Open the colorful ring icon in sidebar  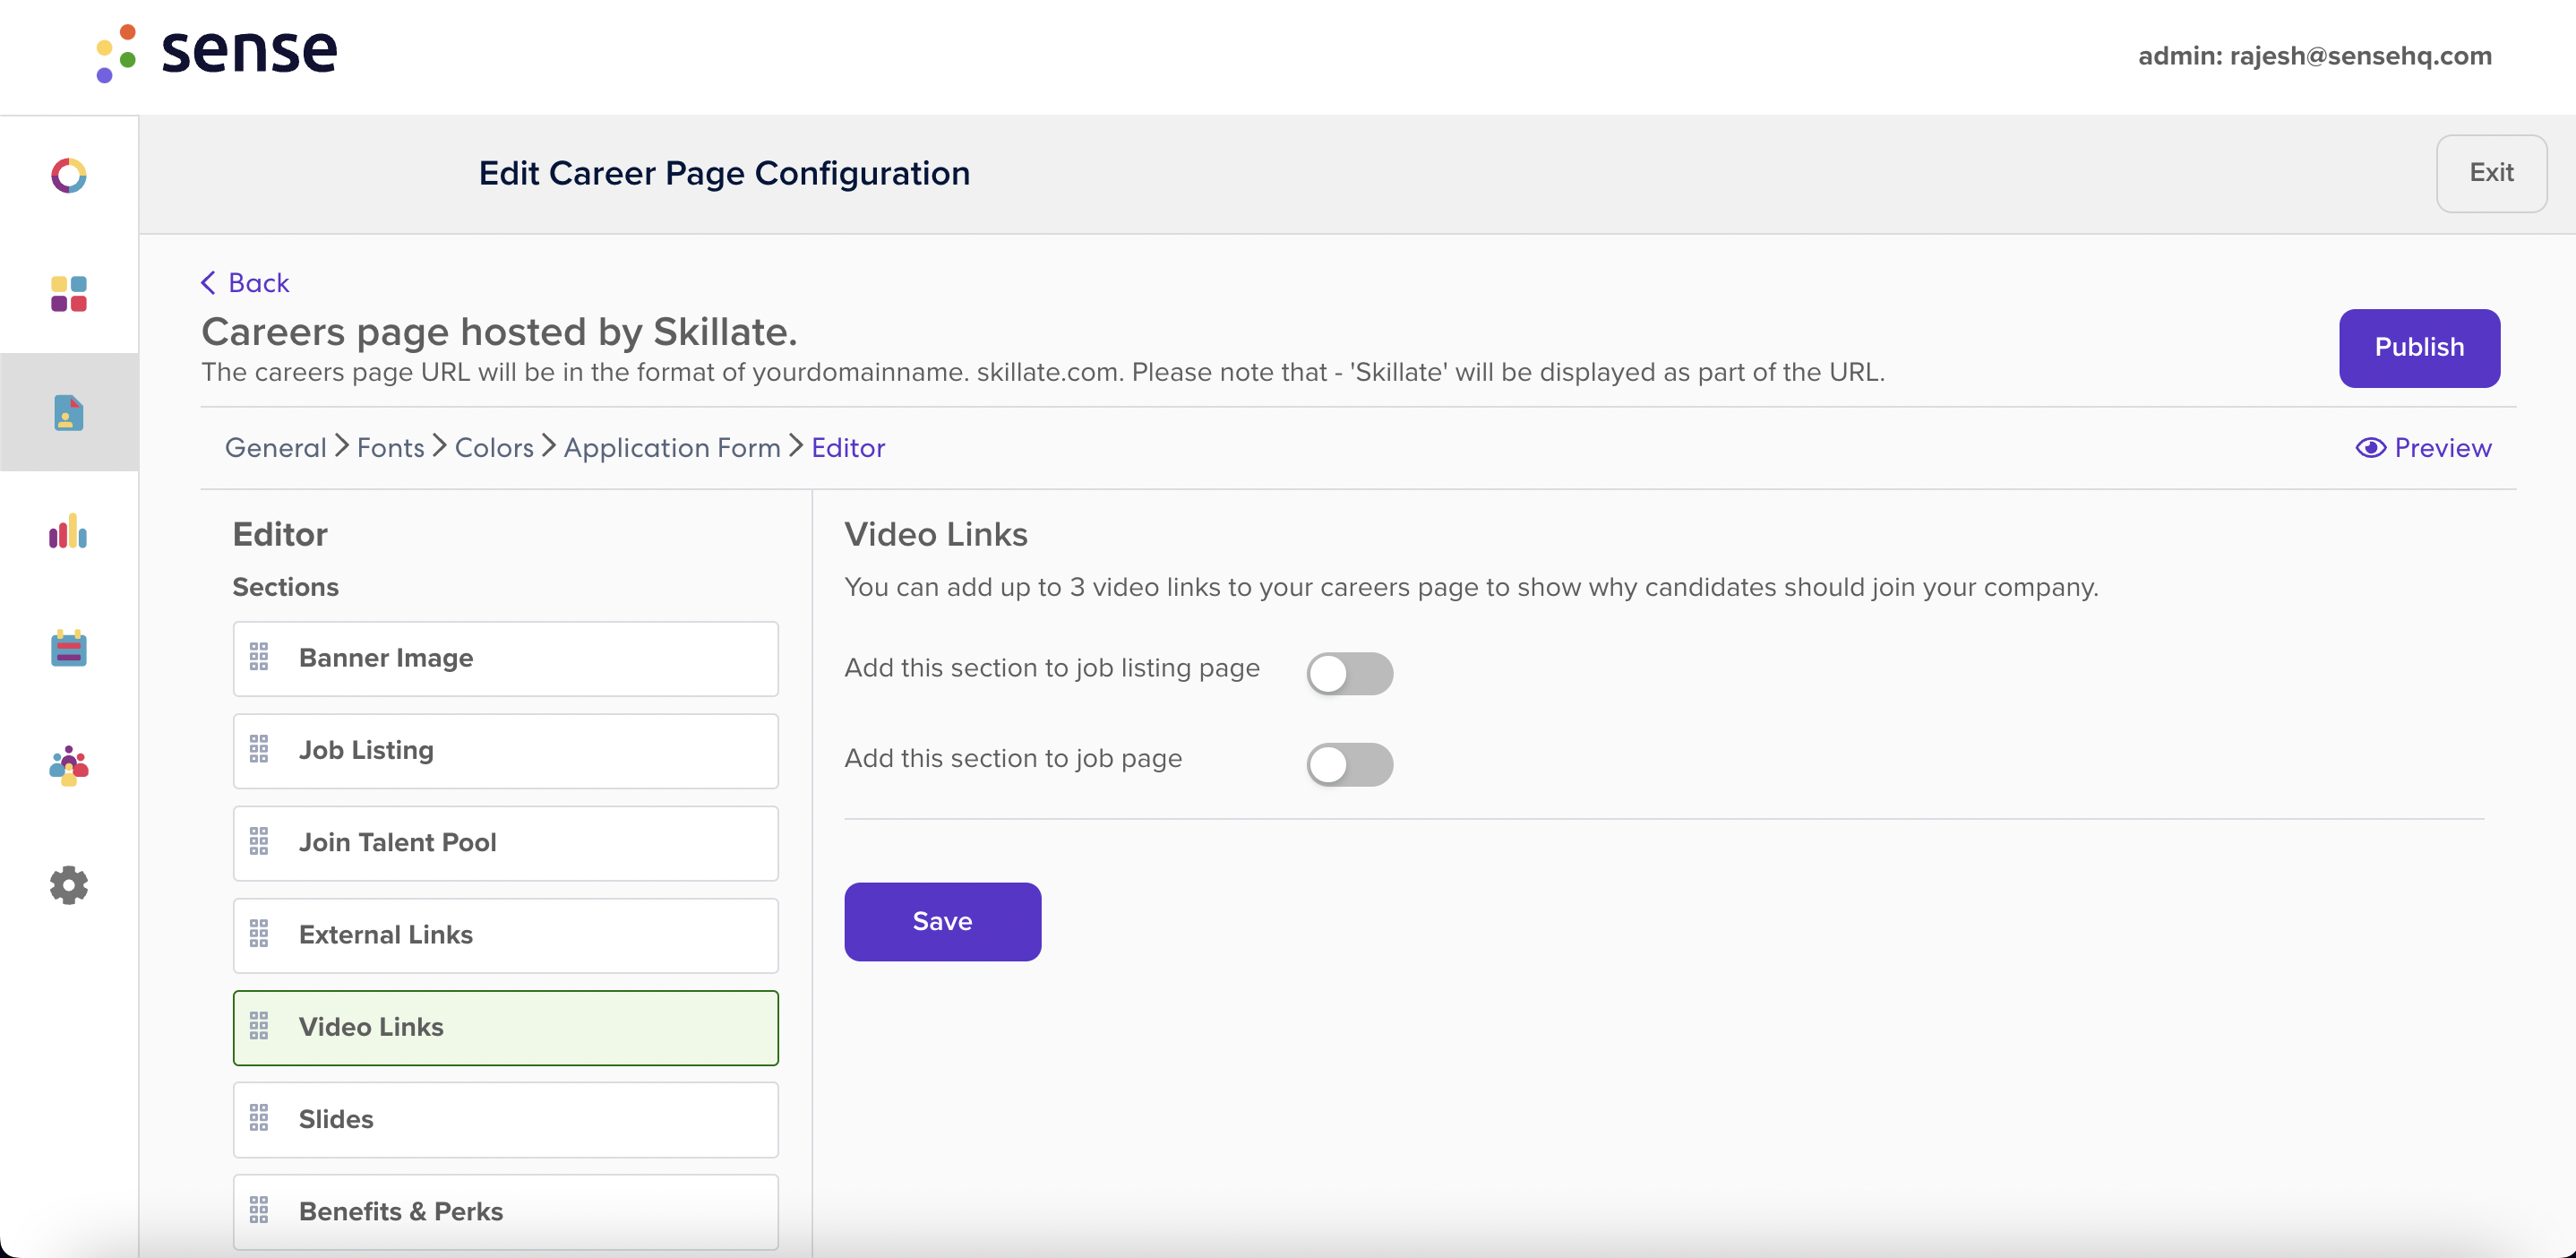click(x=68, y=176)
